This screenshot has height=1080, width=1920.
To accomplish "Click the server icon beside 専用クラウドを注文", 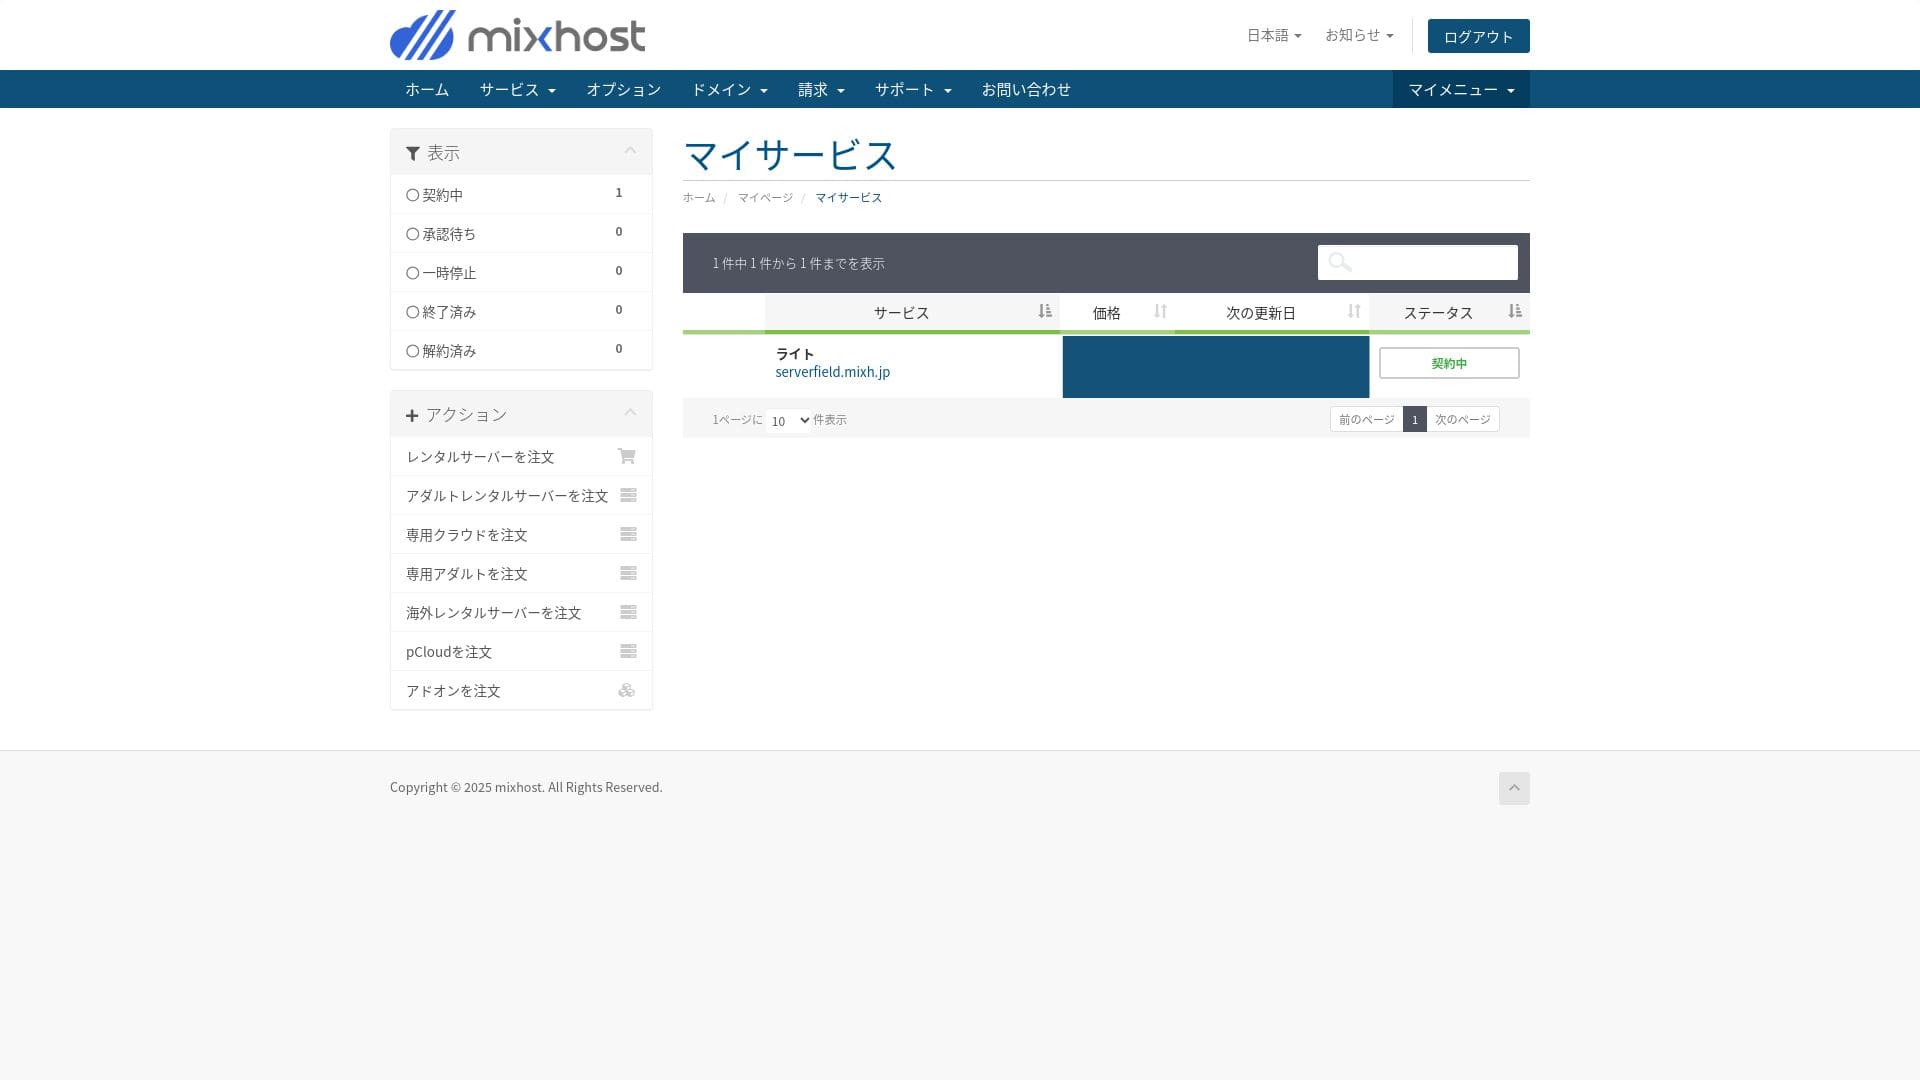I will pos(628,534).
